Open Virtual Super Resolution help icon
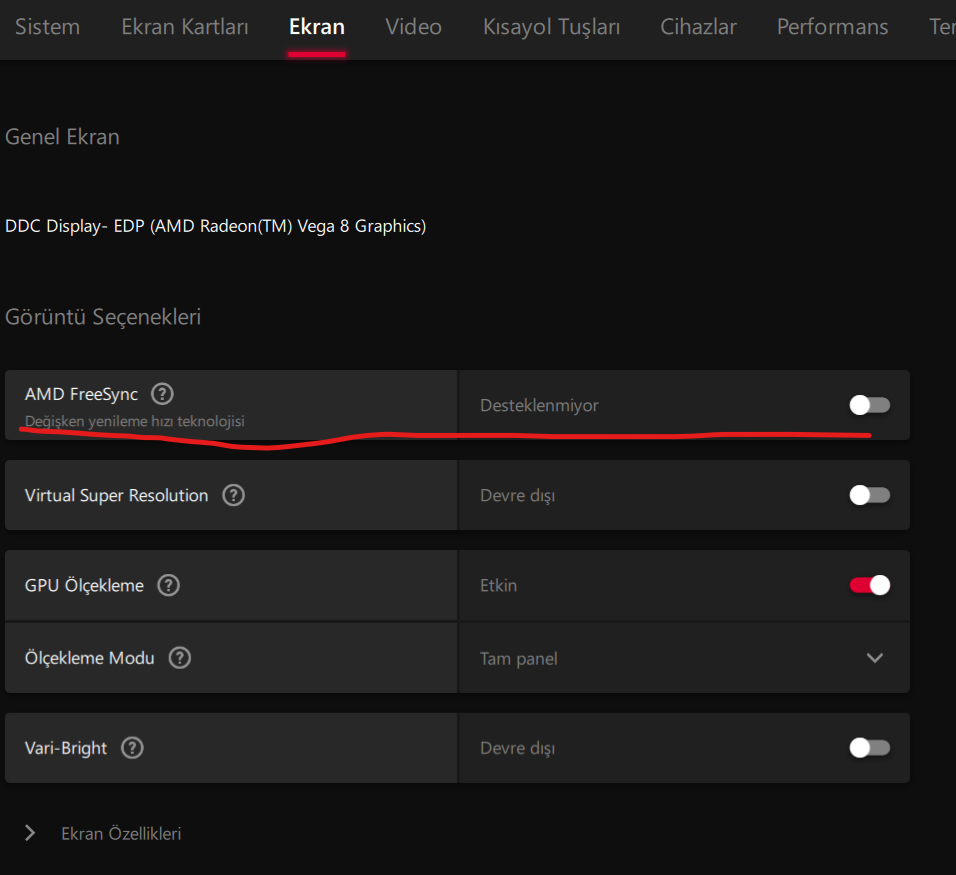Viewport: 956px width, 875px height. tap(234, 495)
